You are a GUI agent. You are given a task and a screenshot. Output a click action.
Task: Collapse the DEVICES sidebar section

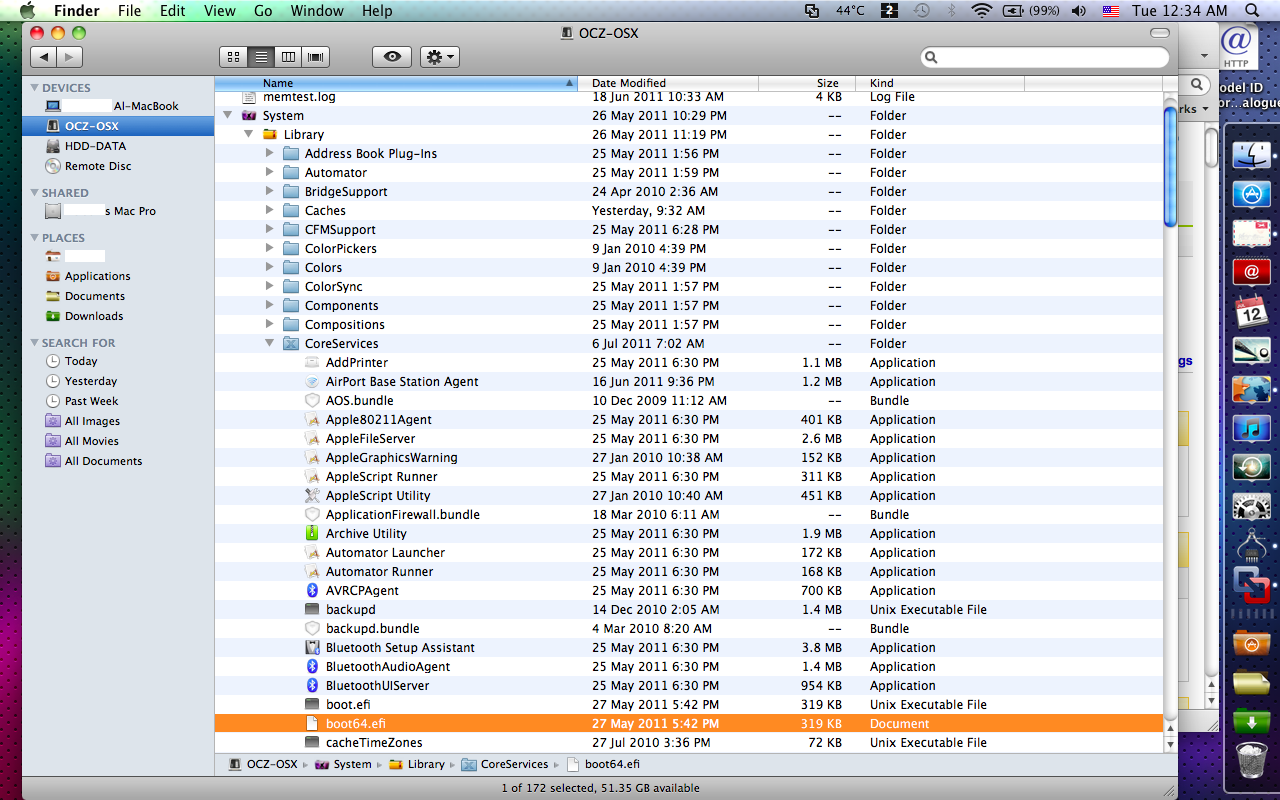34,88
